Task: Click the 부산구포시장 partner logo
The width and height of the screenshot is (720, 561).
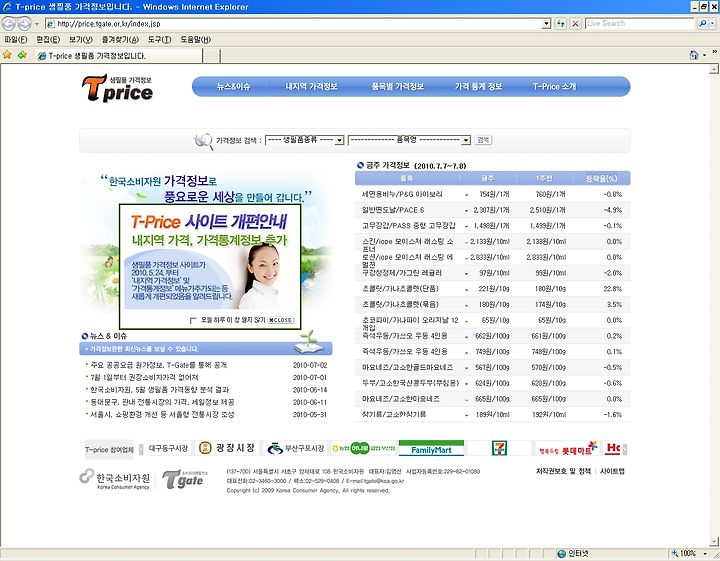Action: point(296,448)
